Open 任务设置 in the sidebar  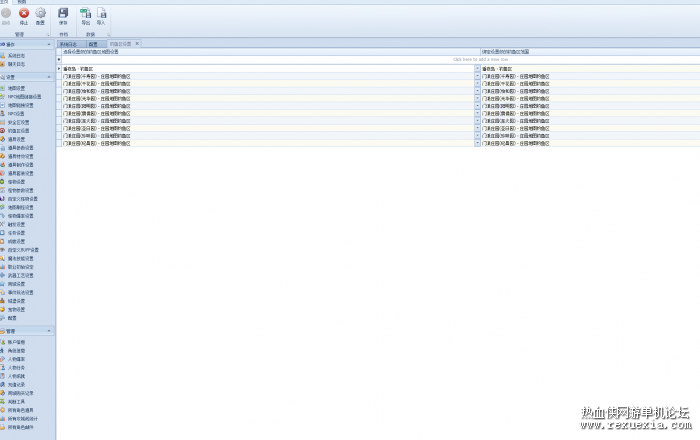(x=16, y=233)
